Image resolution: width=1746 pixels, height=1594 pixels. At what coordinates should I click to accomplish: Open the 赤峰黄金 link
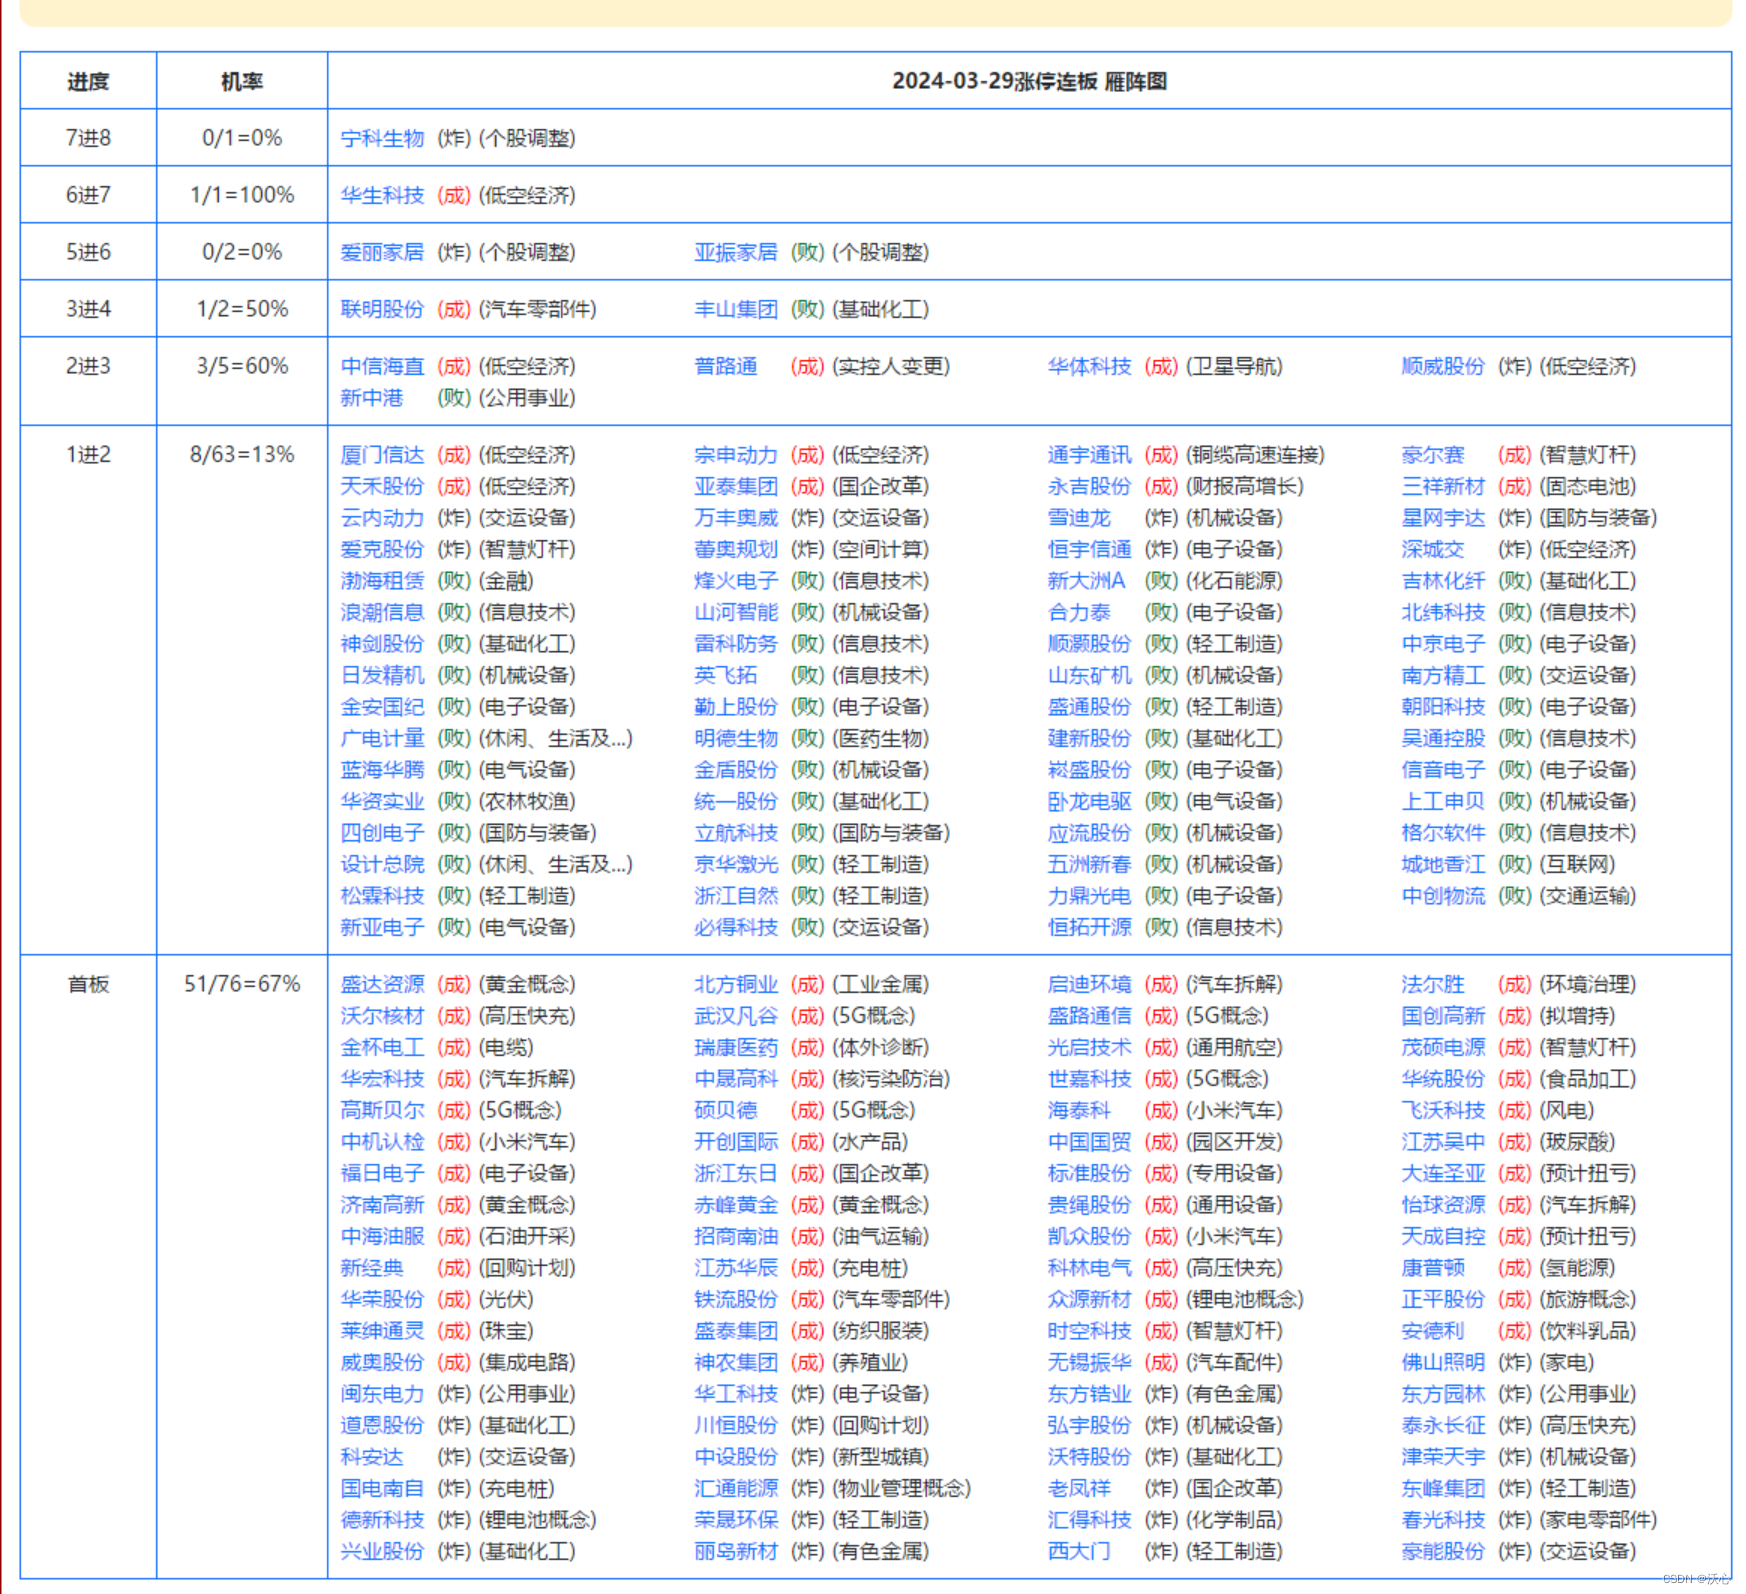[736, 1205]
